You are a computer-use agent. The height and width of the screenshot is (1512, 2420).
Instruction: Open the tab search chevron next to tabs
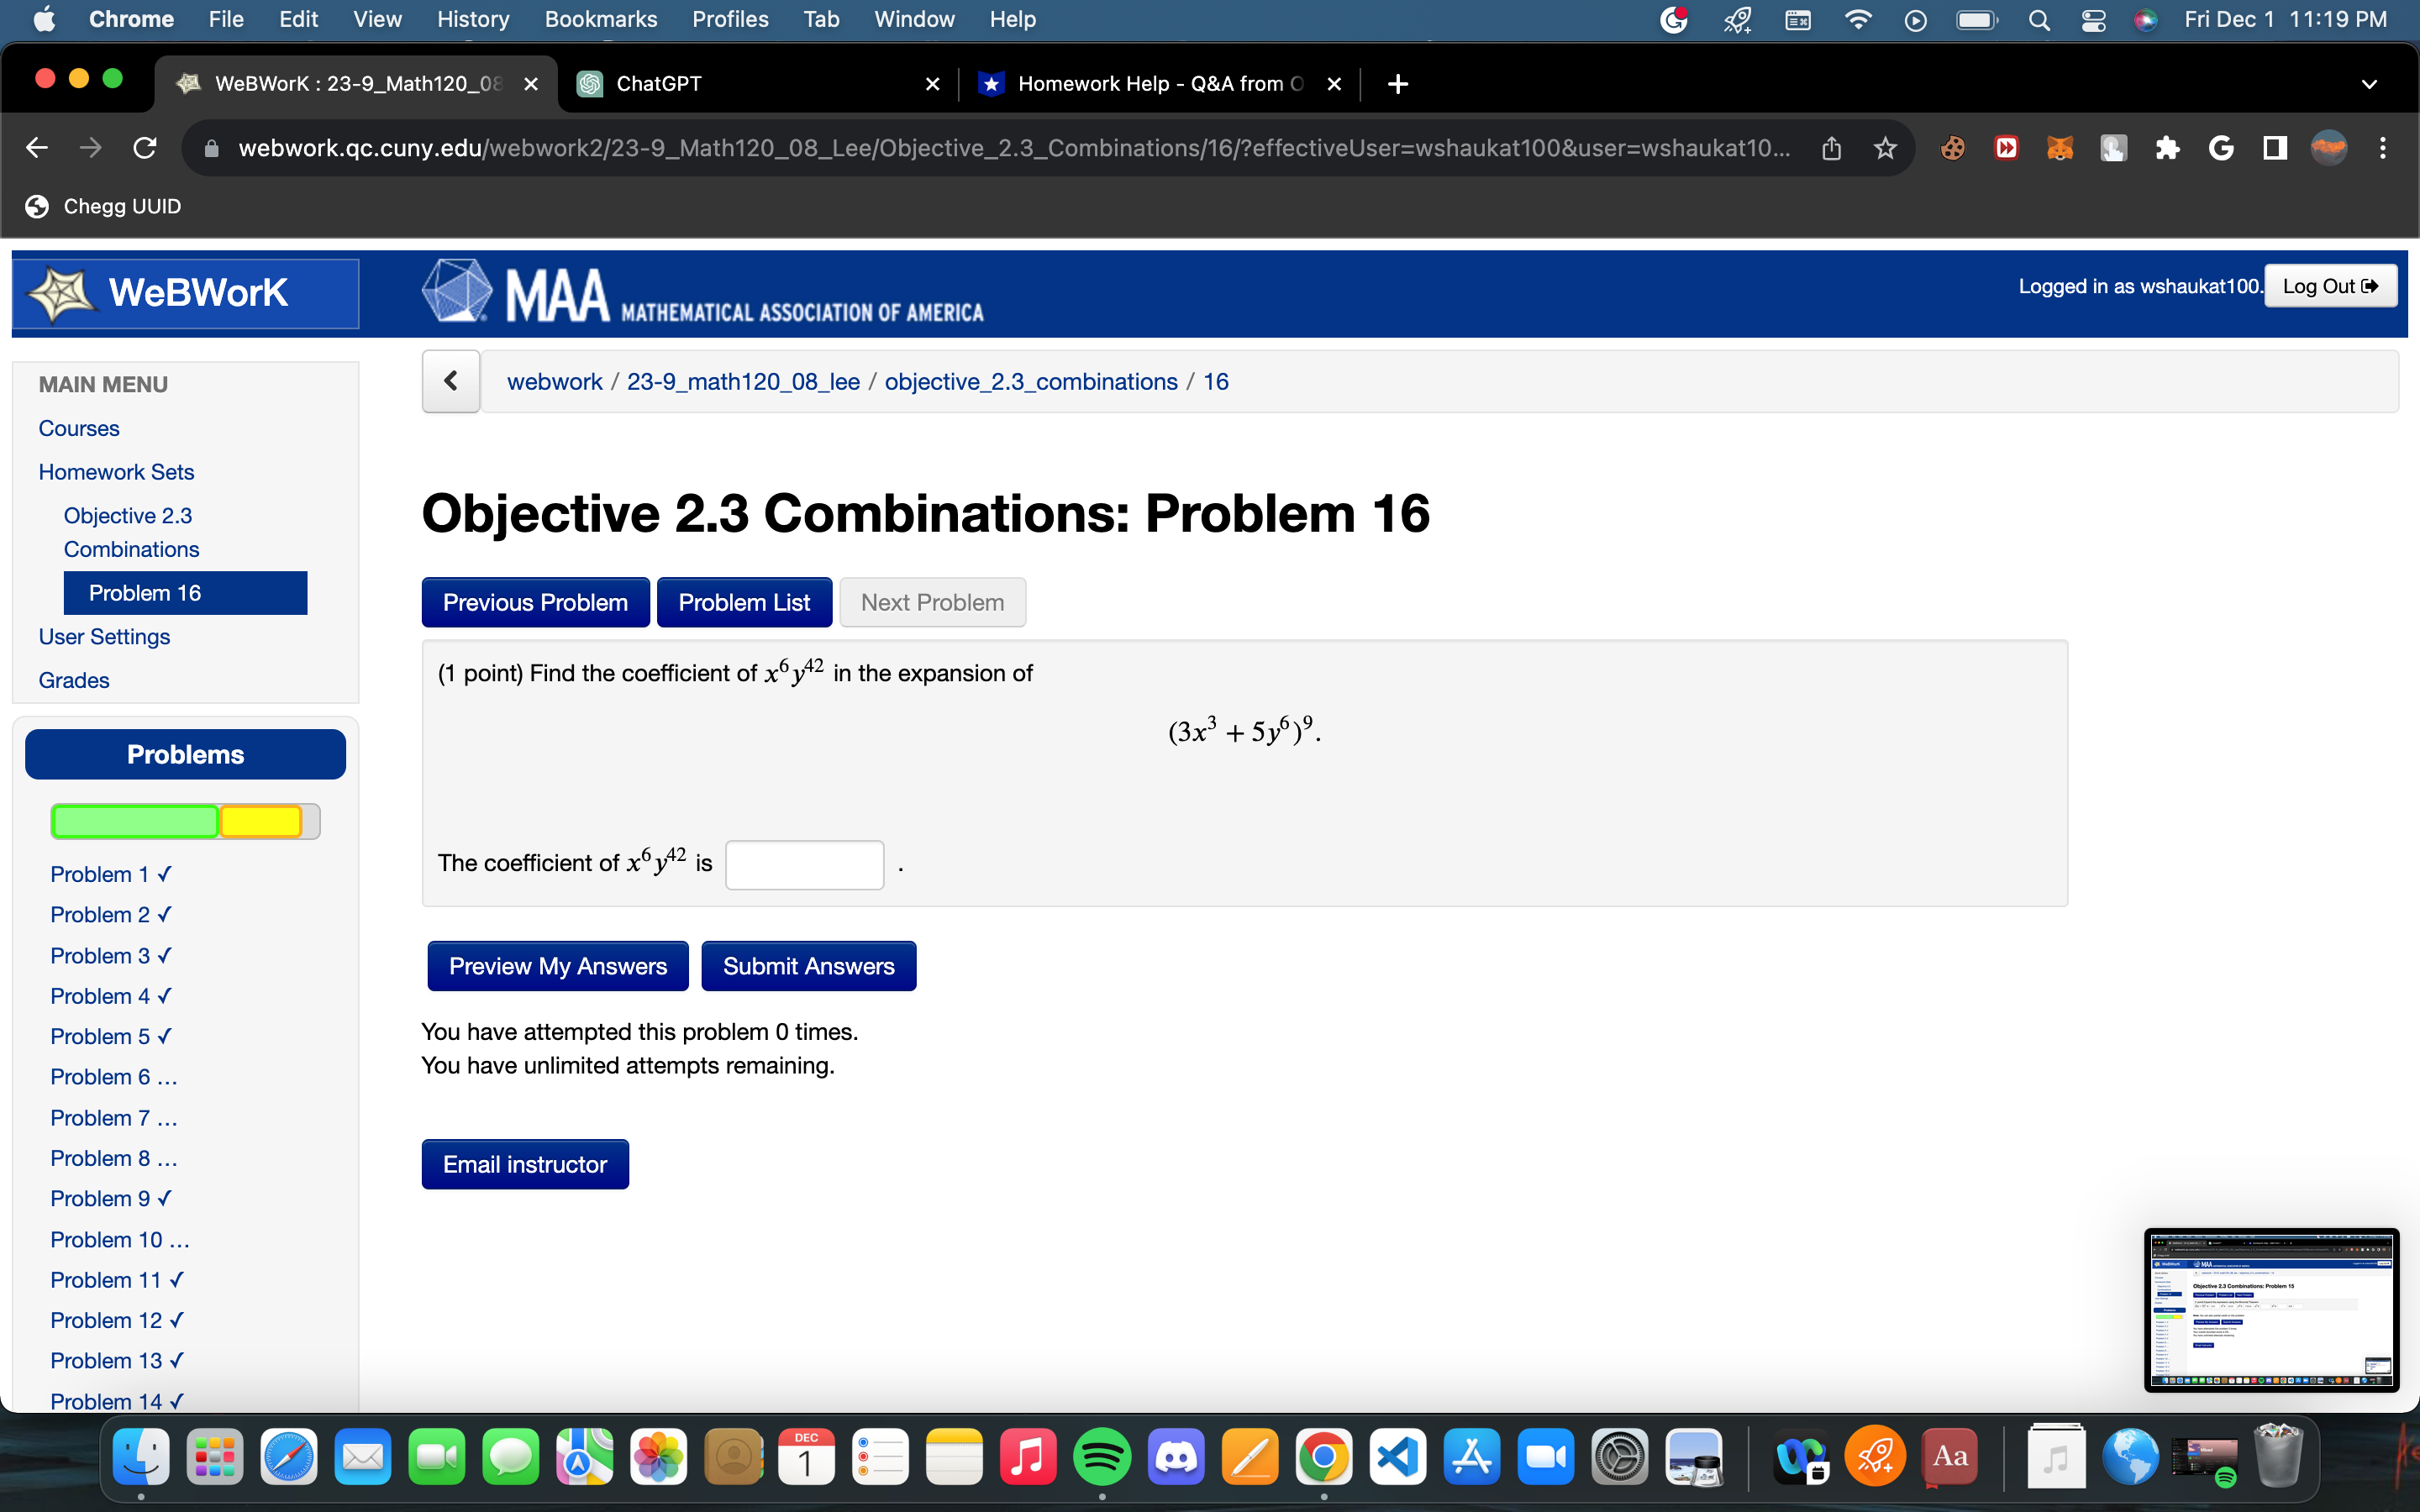tap(2370, 84)
